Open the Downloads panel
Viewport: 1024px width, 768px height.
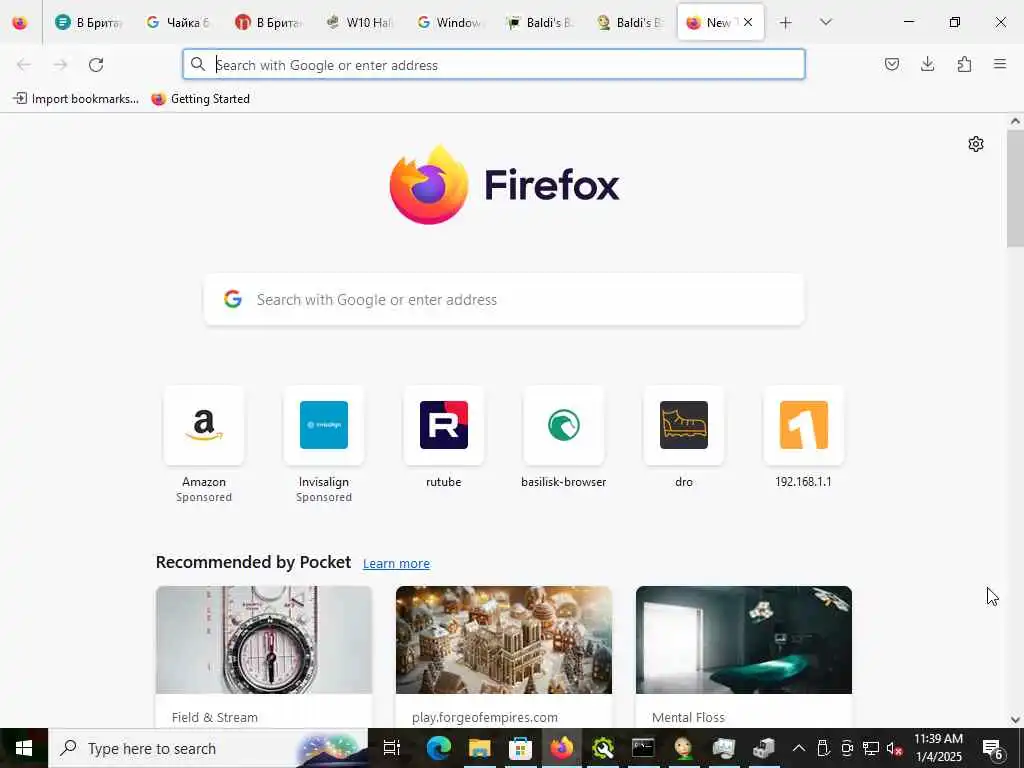[x=927, y=64]
